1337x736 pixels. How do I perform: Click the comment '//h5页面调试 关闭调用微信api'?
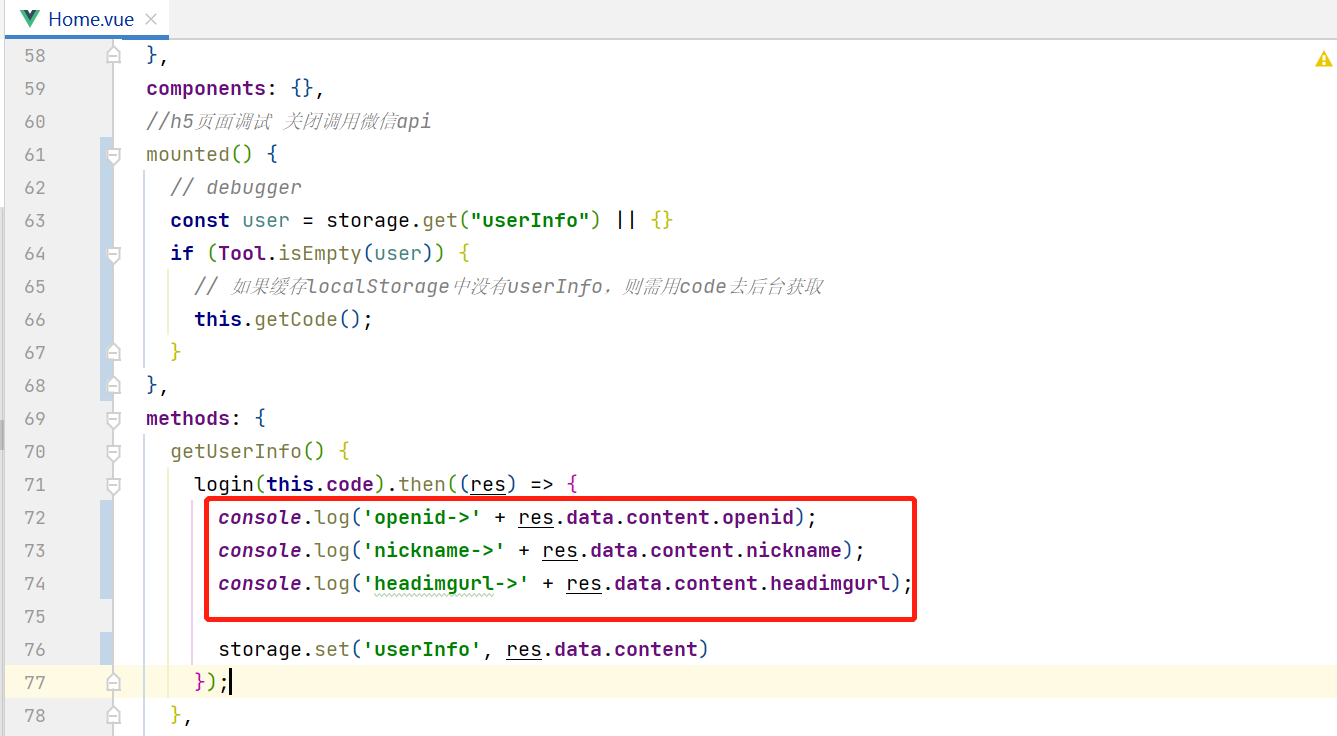pyautogui.click(x=288, y=122)
